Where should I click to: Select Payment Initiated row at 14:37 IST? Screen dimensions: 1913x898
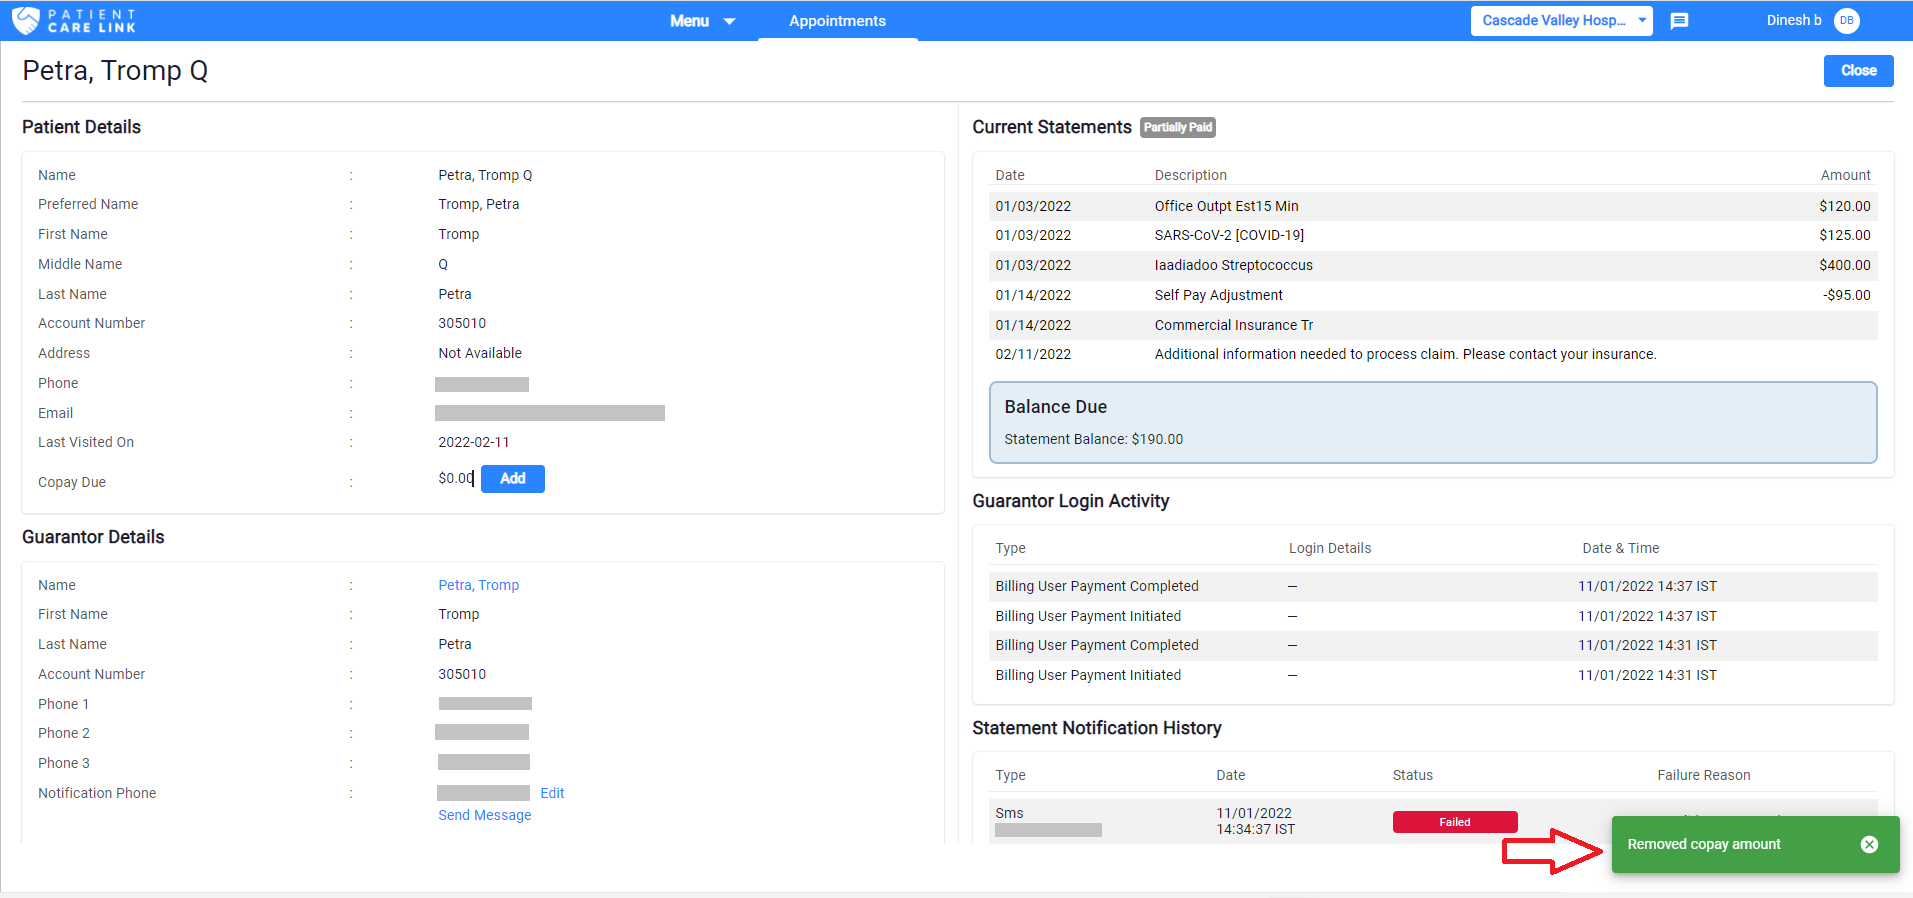point(1433,616)
